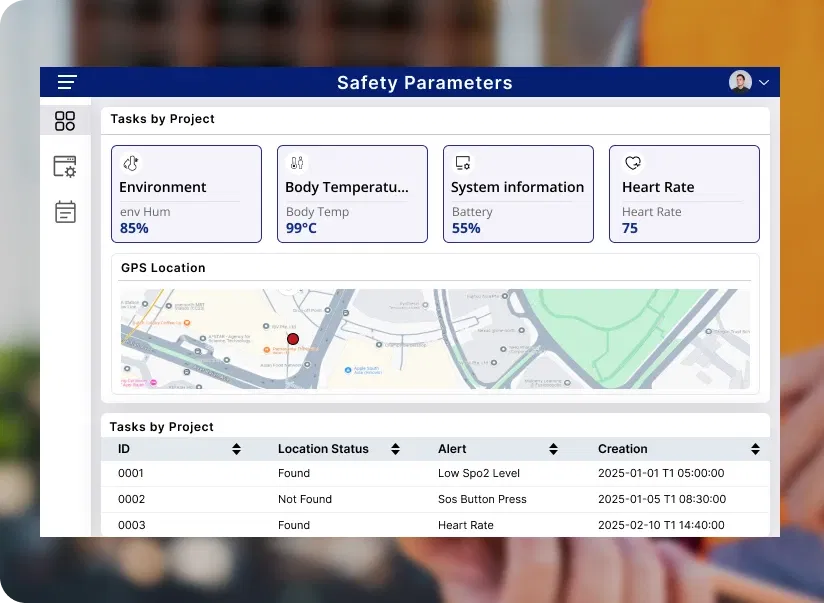Open the hamburger menu
The image size is (824, 603).
(x=67, y=82)
